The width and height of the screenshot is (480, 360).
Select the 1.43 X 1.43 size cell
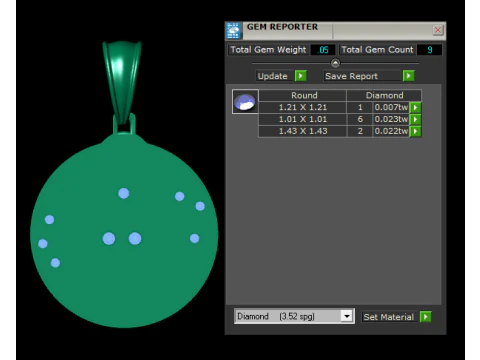(303, 131)
